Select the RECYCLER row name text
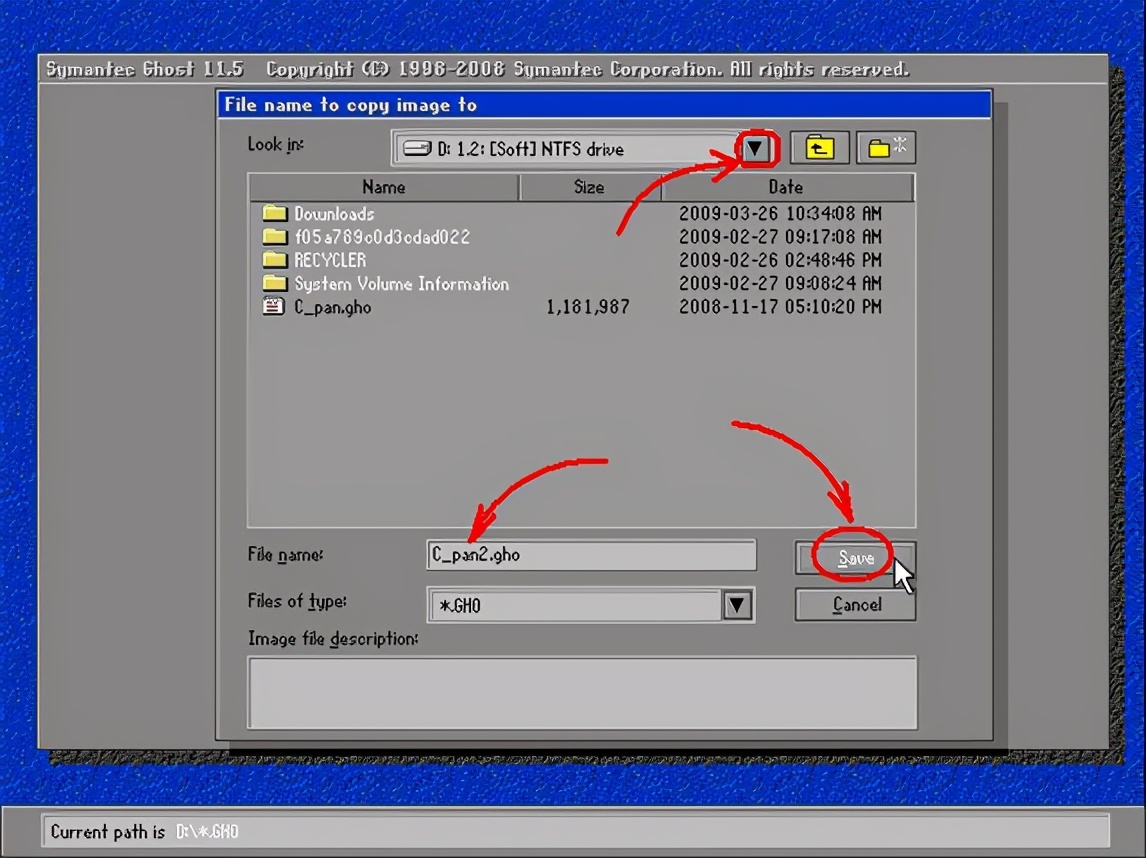The image size is (1146, 858). click(x=330, y=260)
